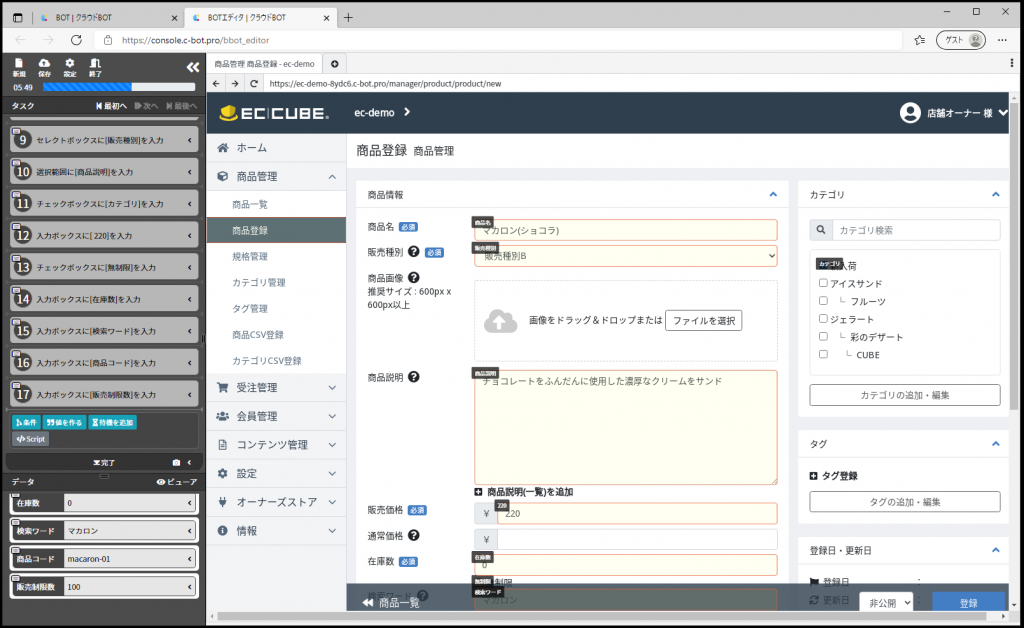Screen dimensions: 1024x628
Task: Click the Script button in task panel
Action: point(31,439)
